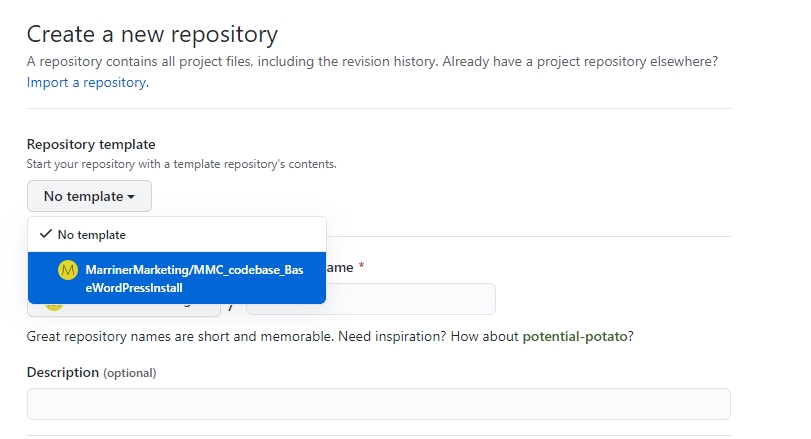Open the "Import a repository" link
This screenshot has width=811, height=439.
coord(86,83)
